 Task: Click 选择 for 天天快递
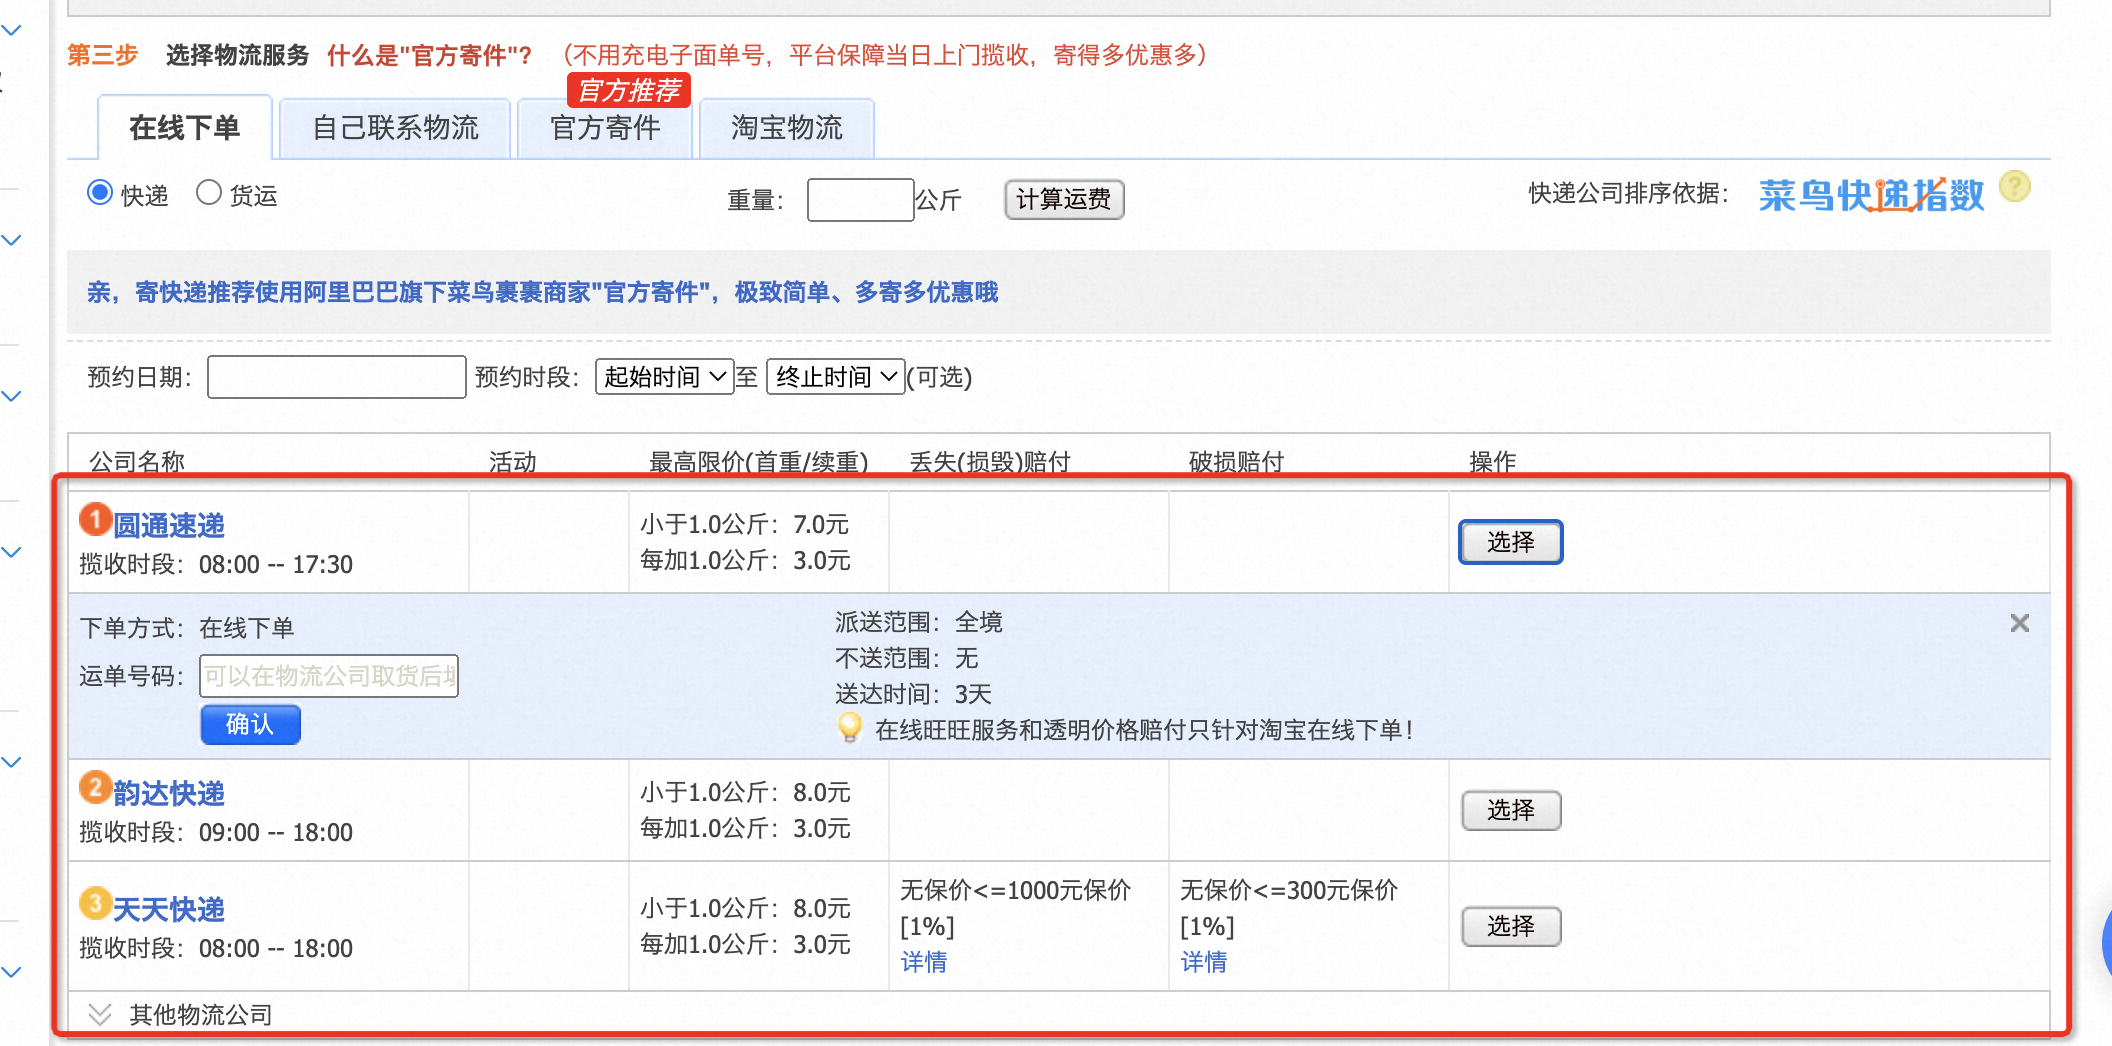[1510, 926]
